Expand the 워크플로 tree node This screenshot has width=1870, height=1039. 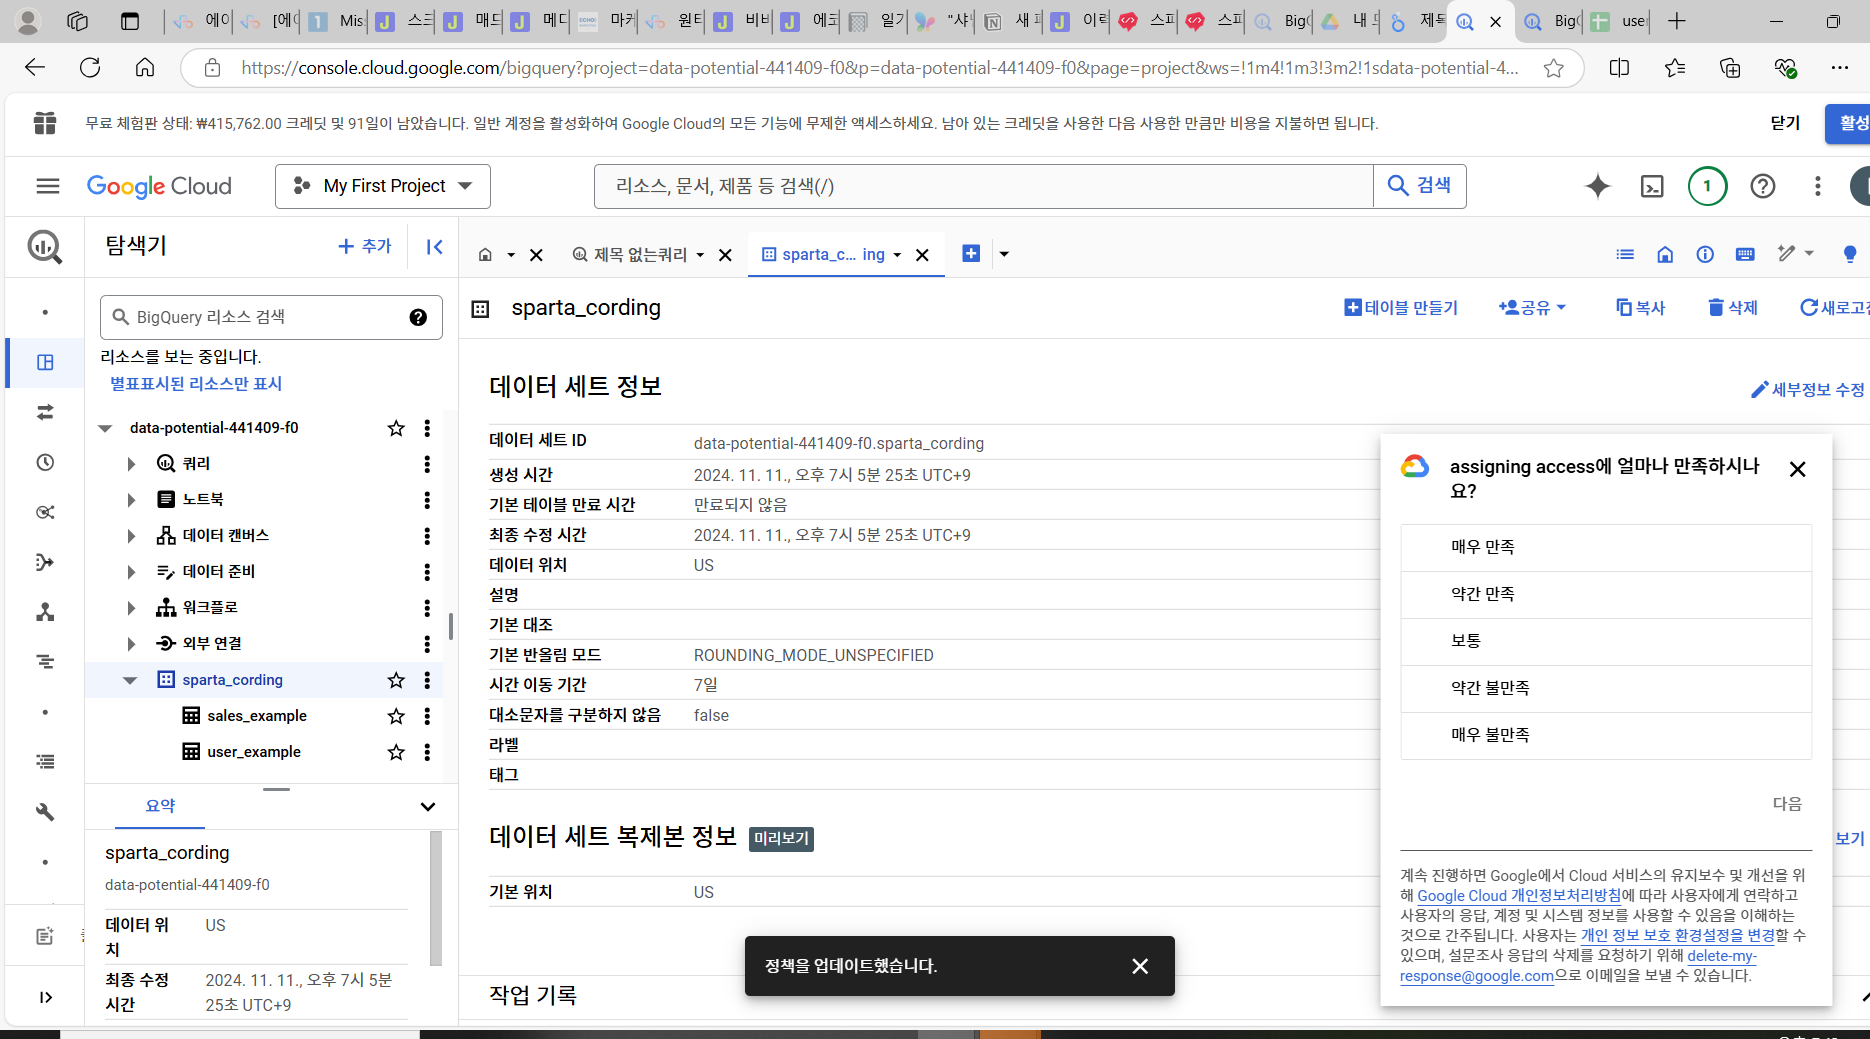[131, 608]
